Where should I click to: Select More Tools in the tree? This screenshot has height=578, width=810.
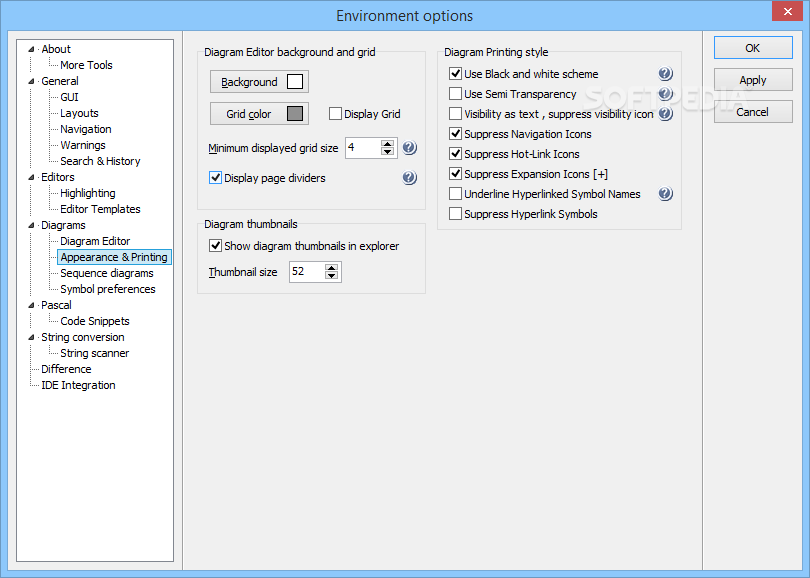(x=86, y=65)
